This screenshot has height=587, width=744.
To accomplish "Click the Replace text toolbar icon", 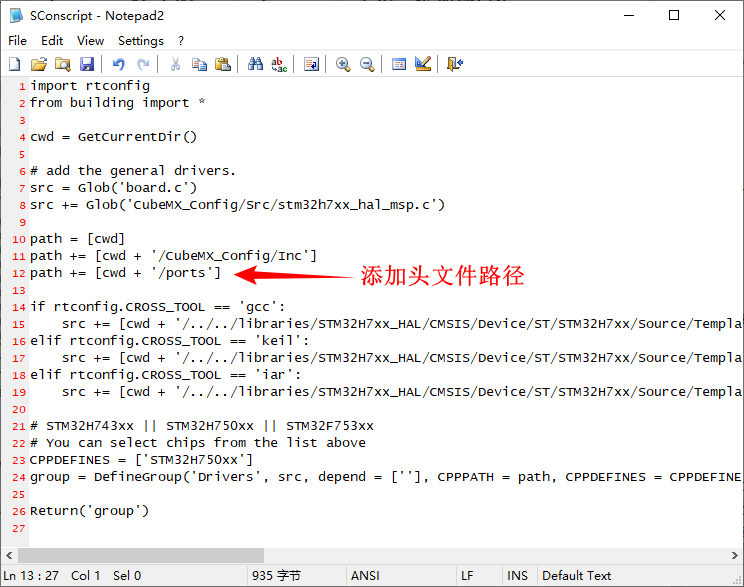I will (279, 64).
